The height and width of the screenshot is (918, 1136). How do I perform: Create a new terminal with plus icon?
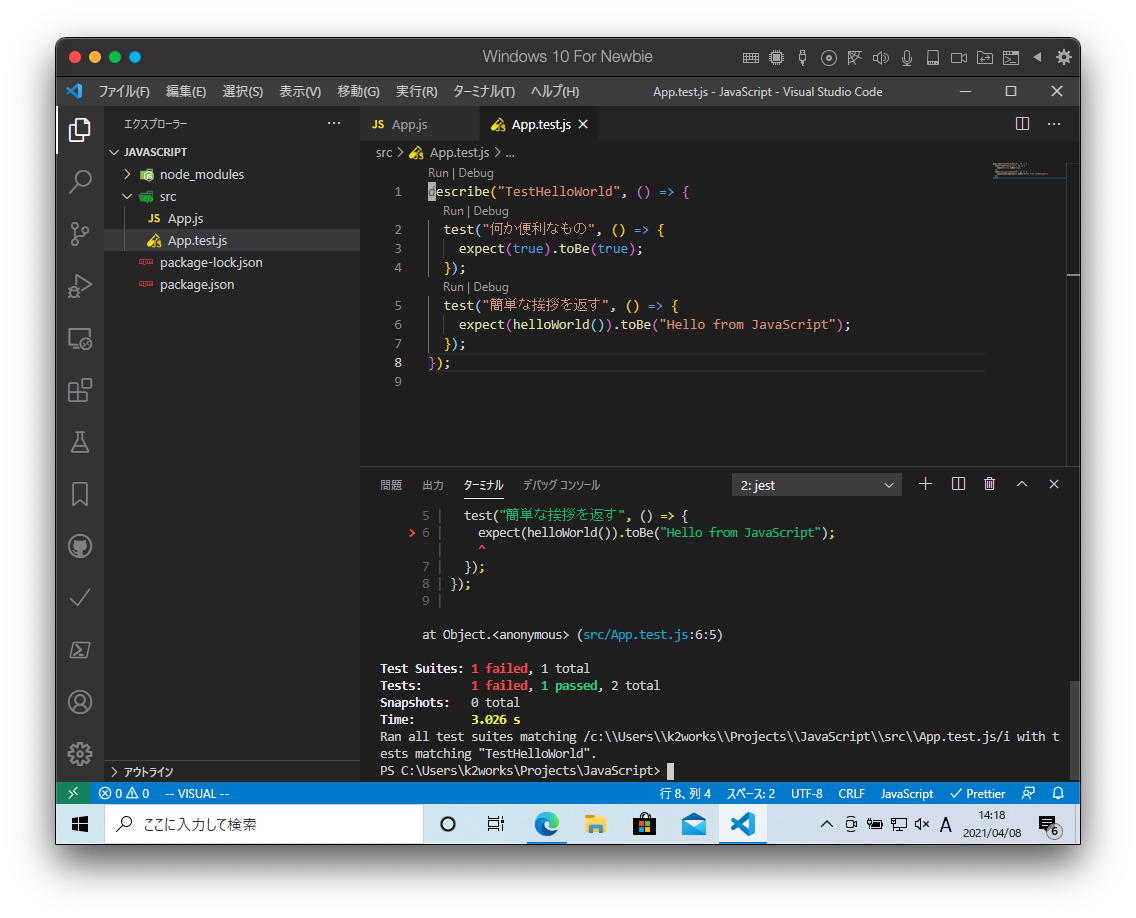(x=925, y=484)
